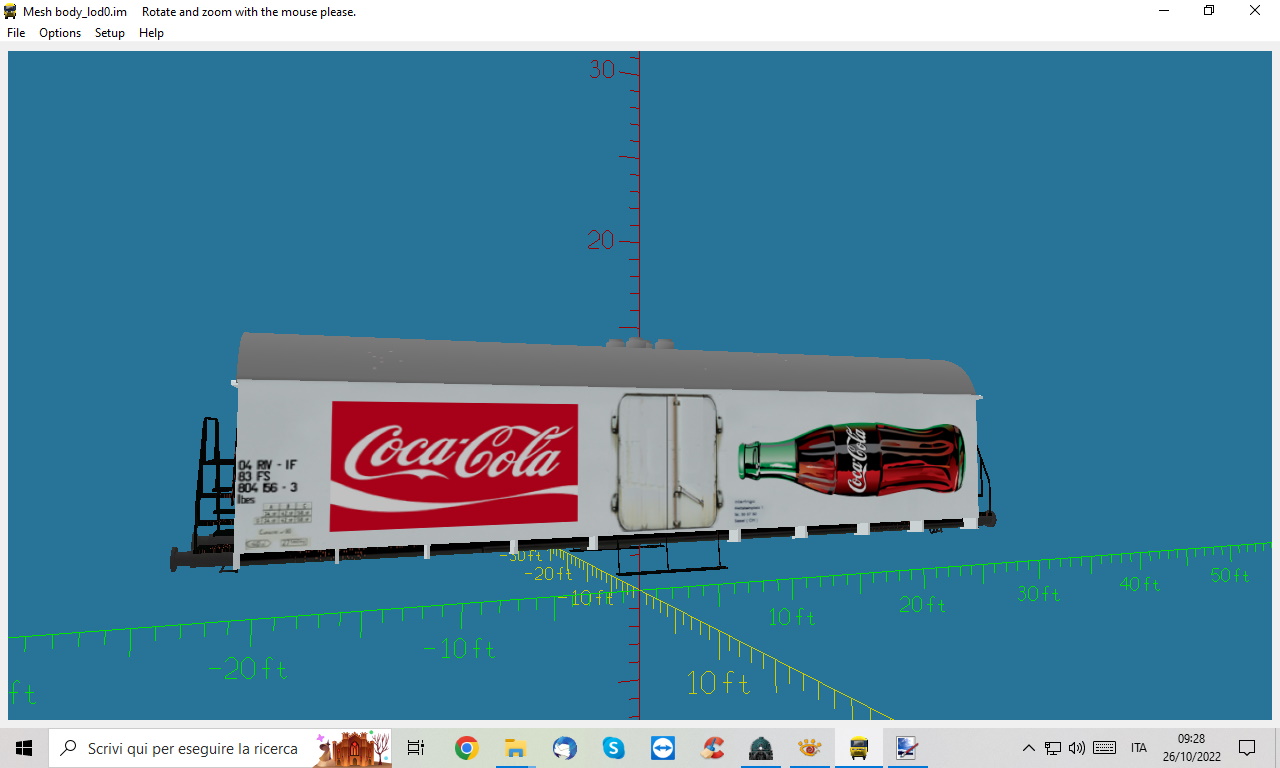Open the rightmost running app on taskbar
The height and width of the screenshot is (768, 1280).
coord(907,748)
